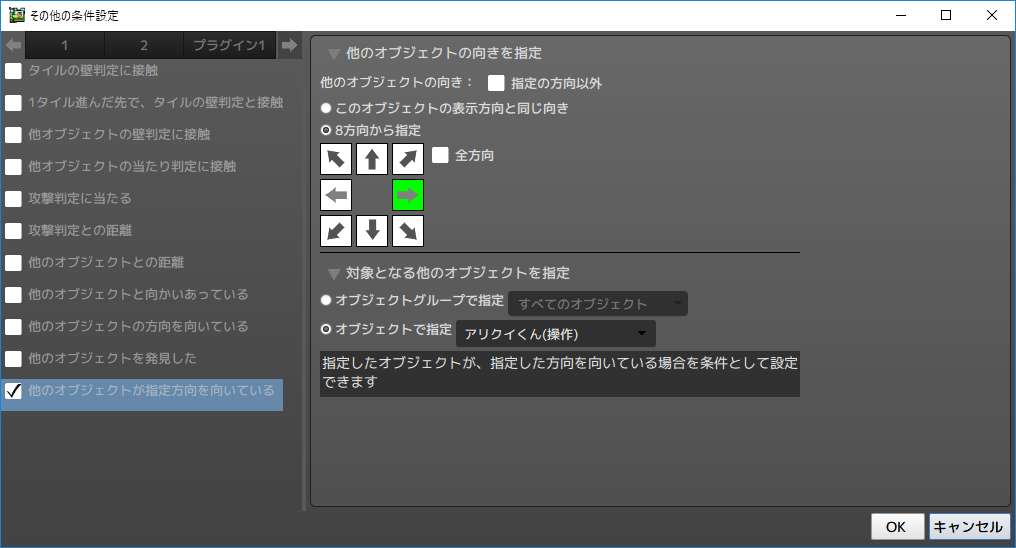
Task: Check 他のオブジェクトを発見した
Action: pyautogui.click(x=13, y=359)
